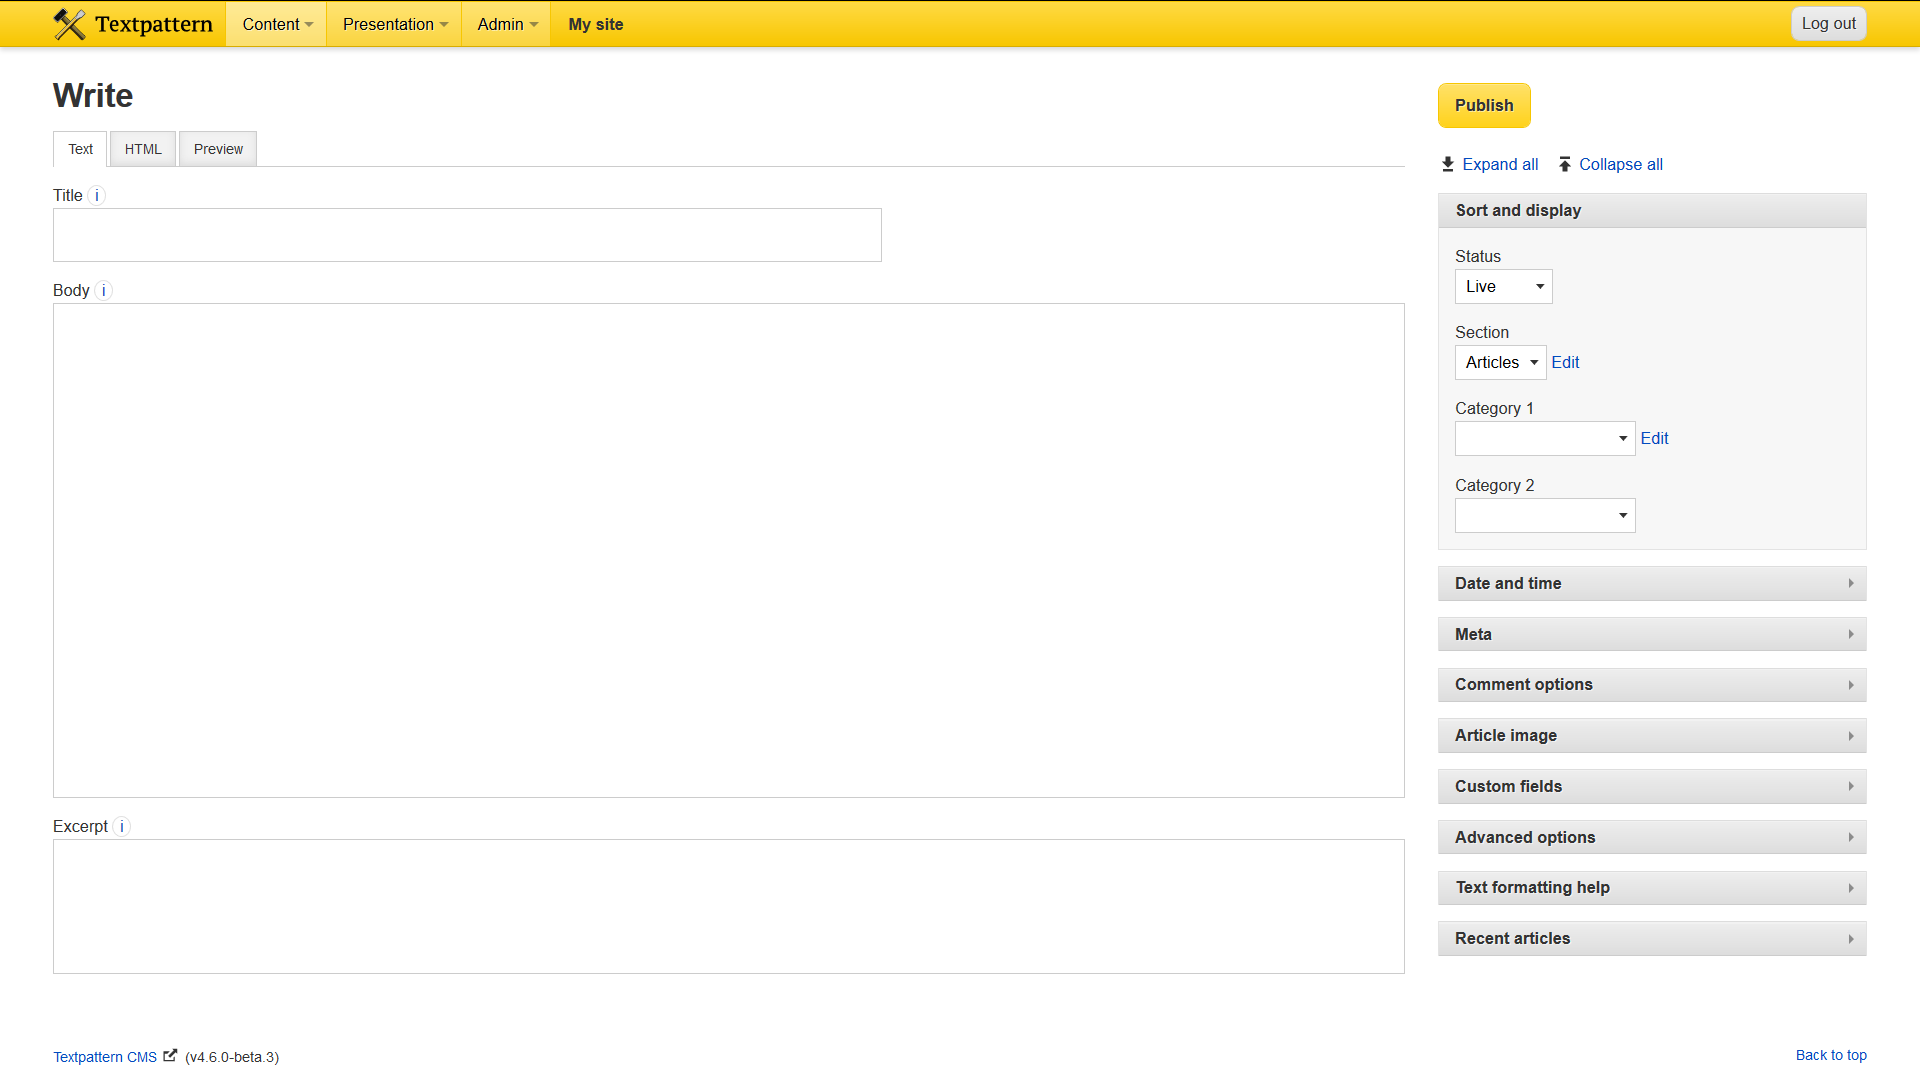The height and width of the screenshot is (1080, 1920).
Task: Switch to the HTML tab
Action: click(143, 149)
